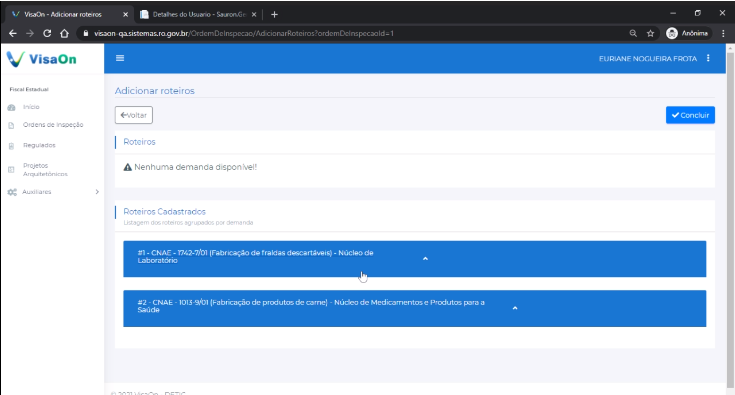Restore down the browser window
This screenshot has height=395, width=735.
[698, 13]
